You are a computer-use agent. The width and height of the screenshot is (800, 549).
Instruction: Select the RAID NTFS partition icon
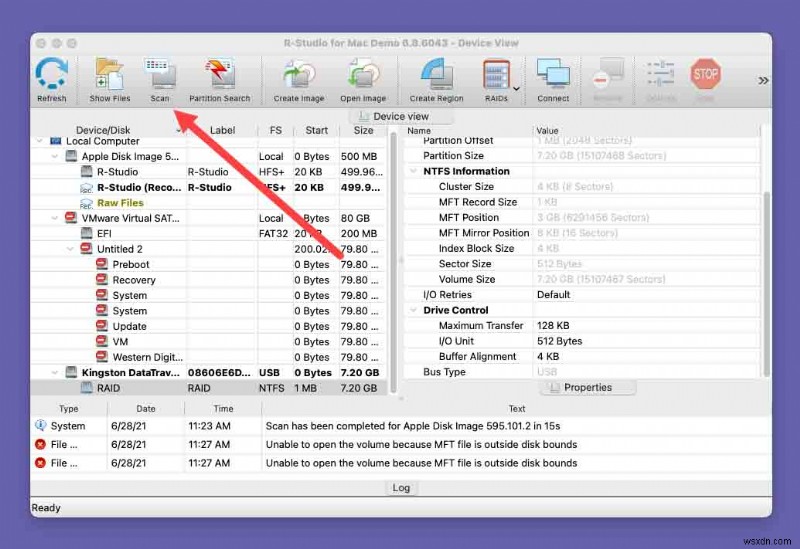point(87,388)
